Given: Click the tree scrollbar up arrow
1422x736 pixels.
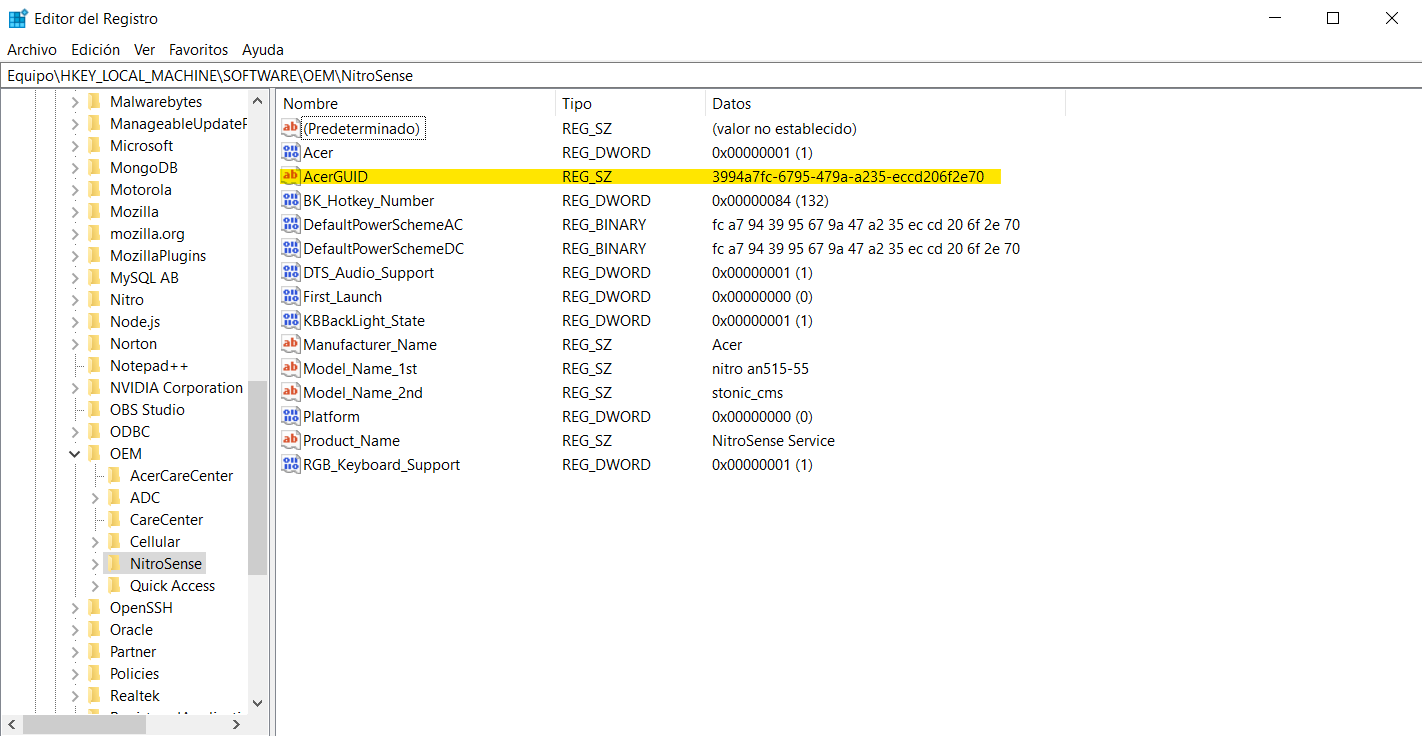Looking at the screenshot, I should pos(257,101).
